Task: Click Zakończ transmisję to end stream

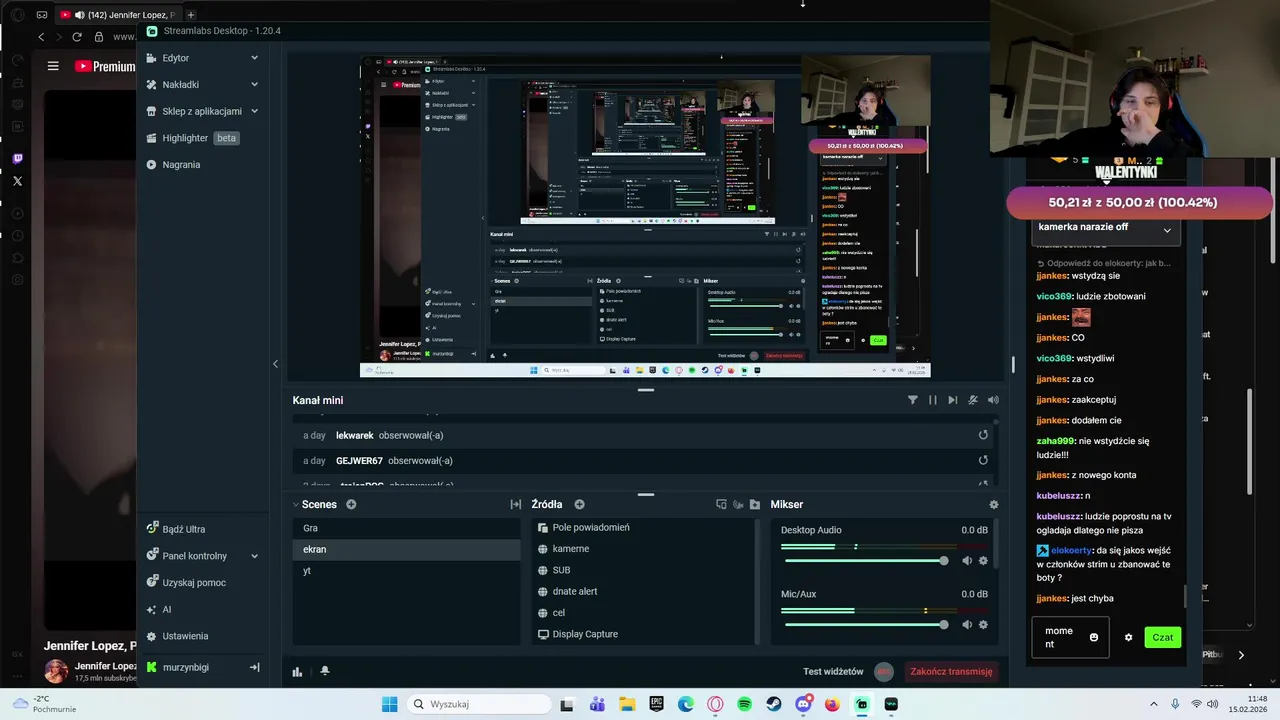Action: click(951, 671)
